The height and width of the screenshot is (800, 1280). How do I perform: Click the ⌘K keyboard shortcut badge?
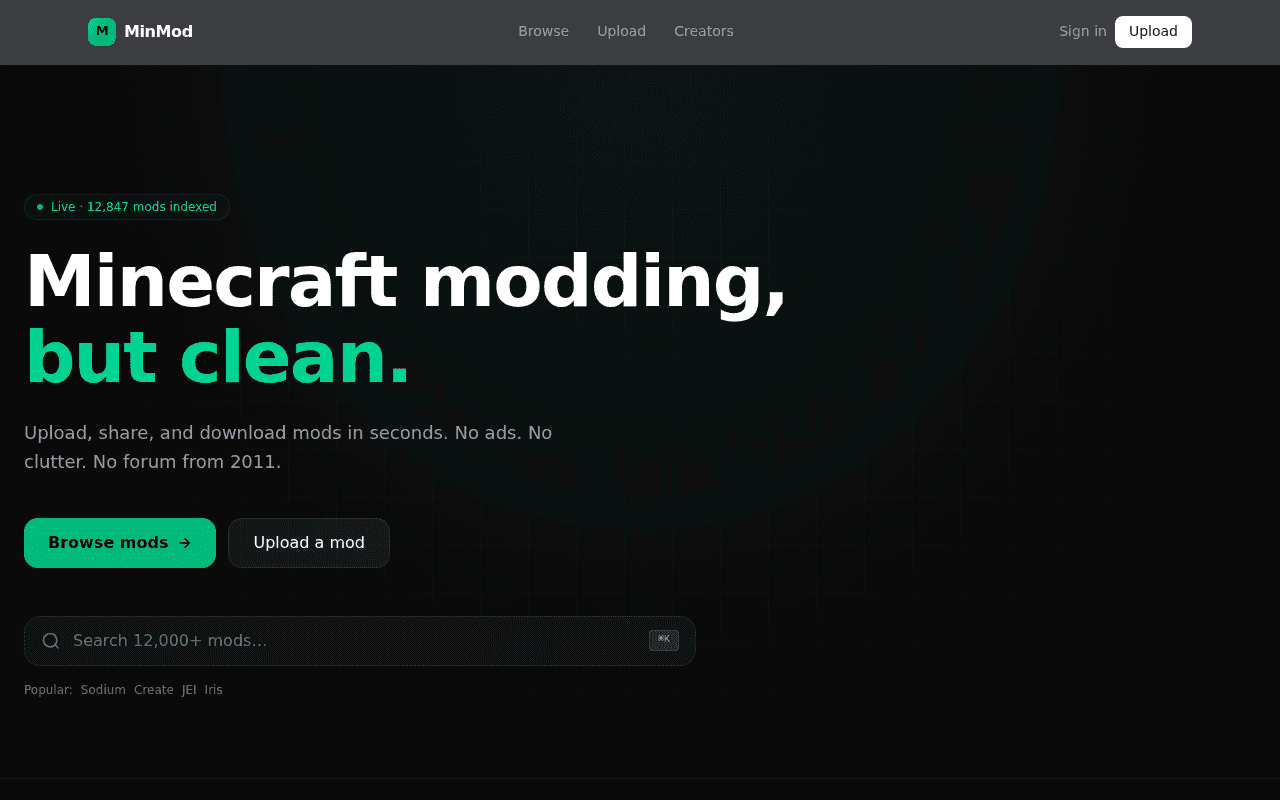tap(664, 640)
